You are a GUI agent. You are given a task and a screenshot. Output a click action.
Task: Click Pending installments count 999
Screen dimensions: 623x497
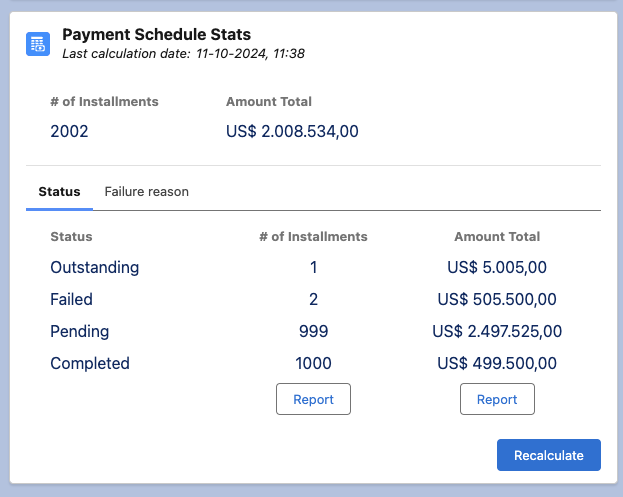pos(313,331)
